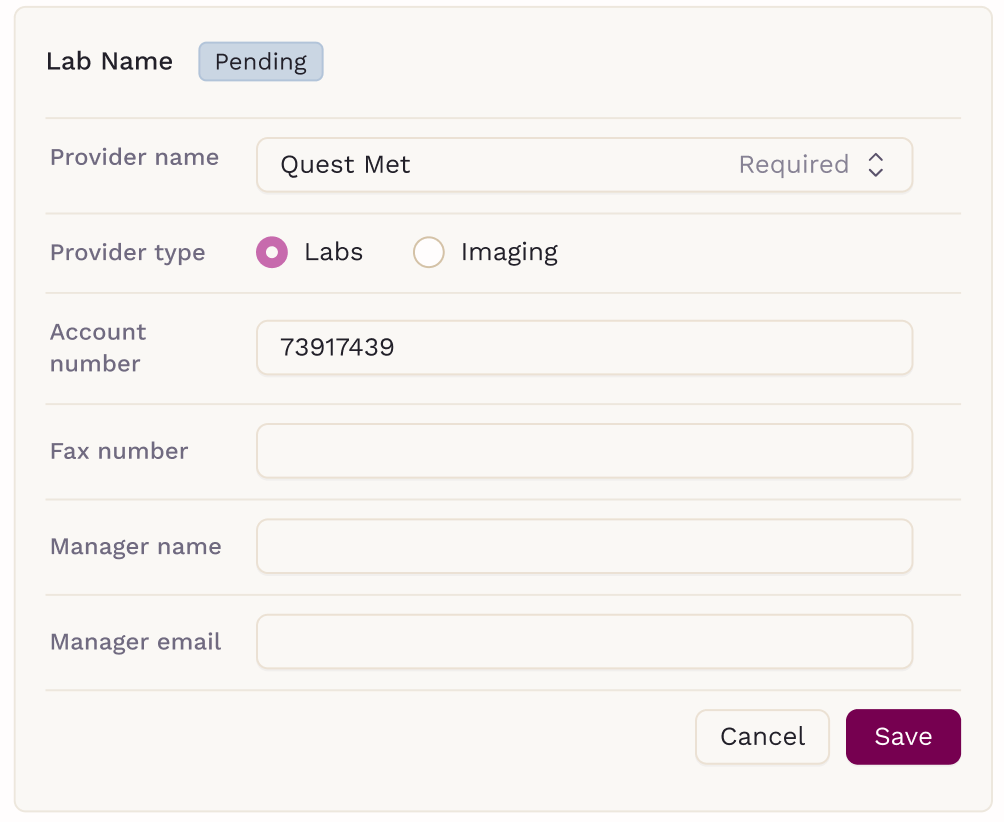This screenshot has height=822, width=1004.
Task: Cancel the lab form
Action: point(762,737)
